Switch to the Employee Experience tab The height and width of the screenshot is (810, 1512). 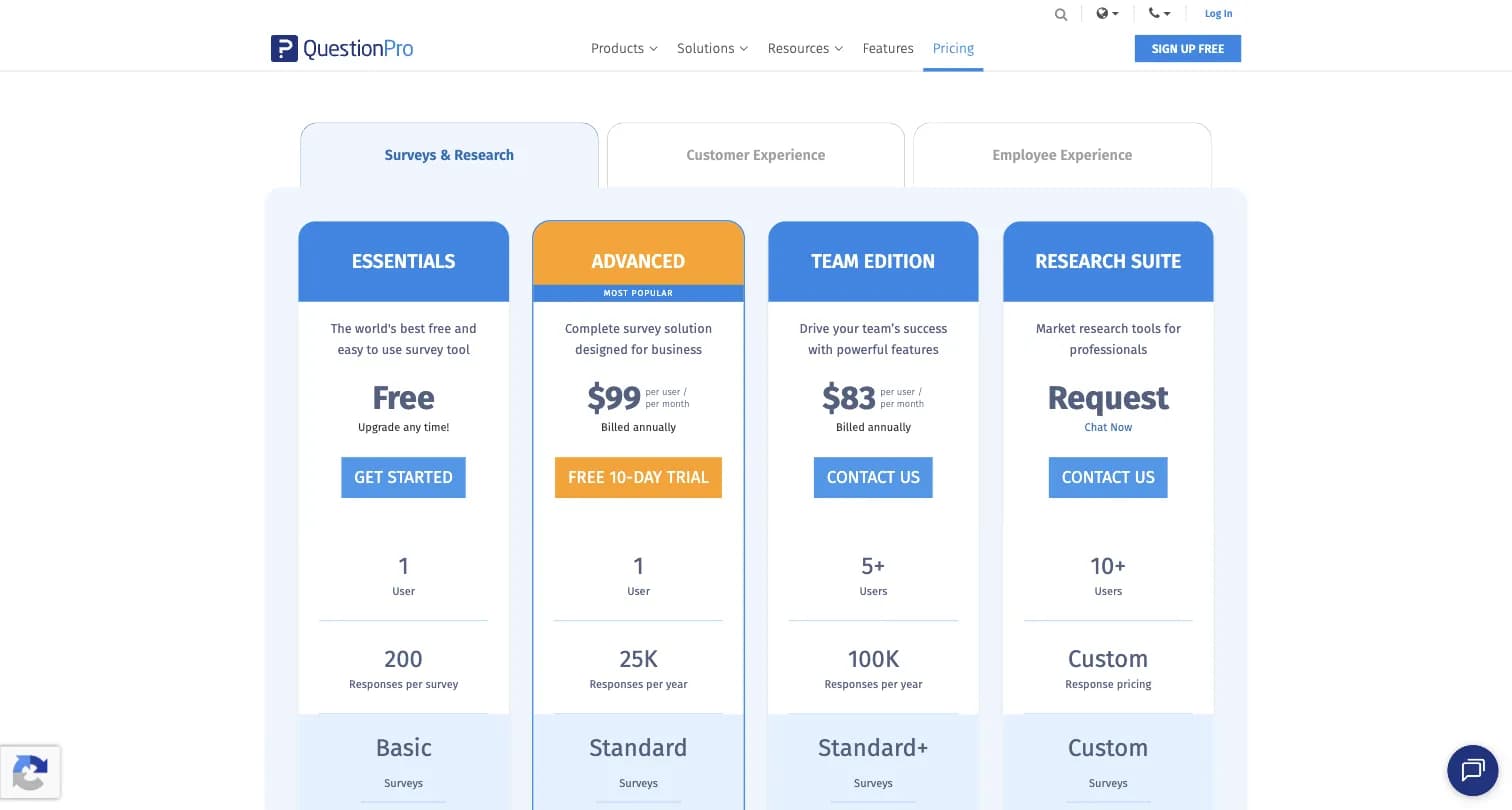tap(1062, 155)
